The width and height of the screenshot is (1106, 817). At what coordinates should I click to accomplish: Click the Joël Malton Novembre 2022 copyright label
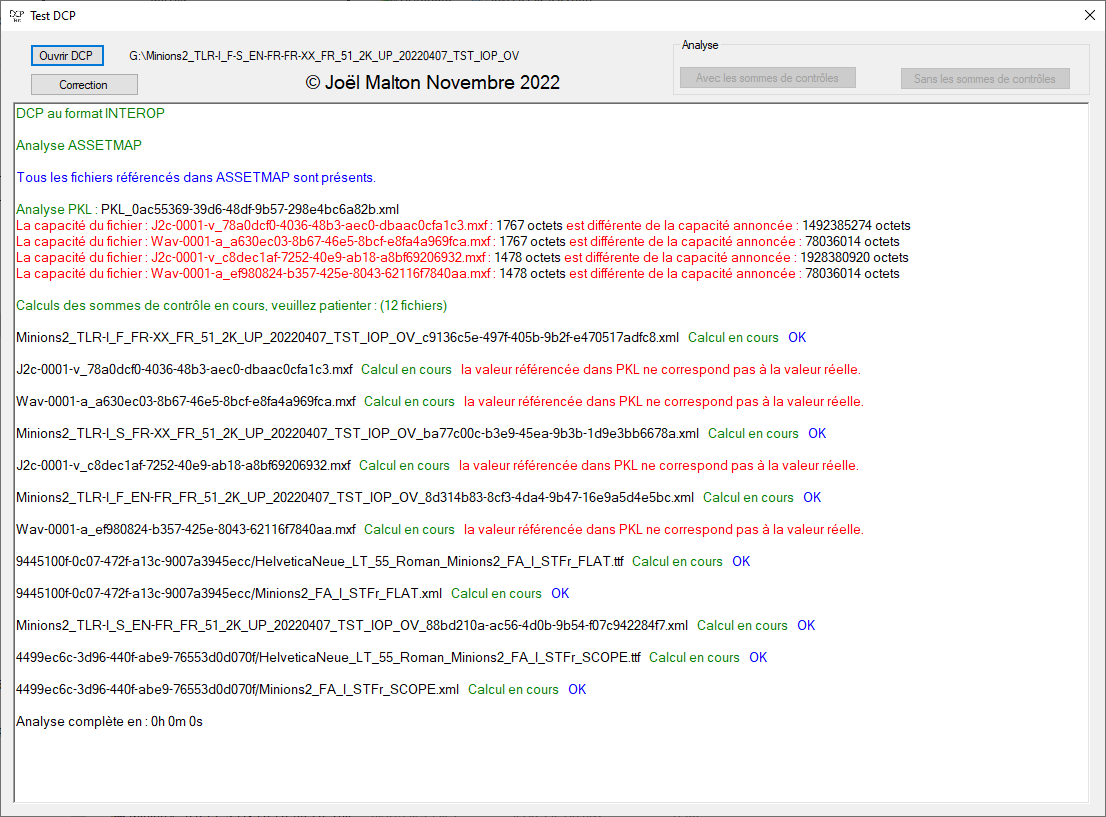pyautogui.click(x=432, y=83)
